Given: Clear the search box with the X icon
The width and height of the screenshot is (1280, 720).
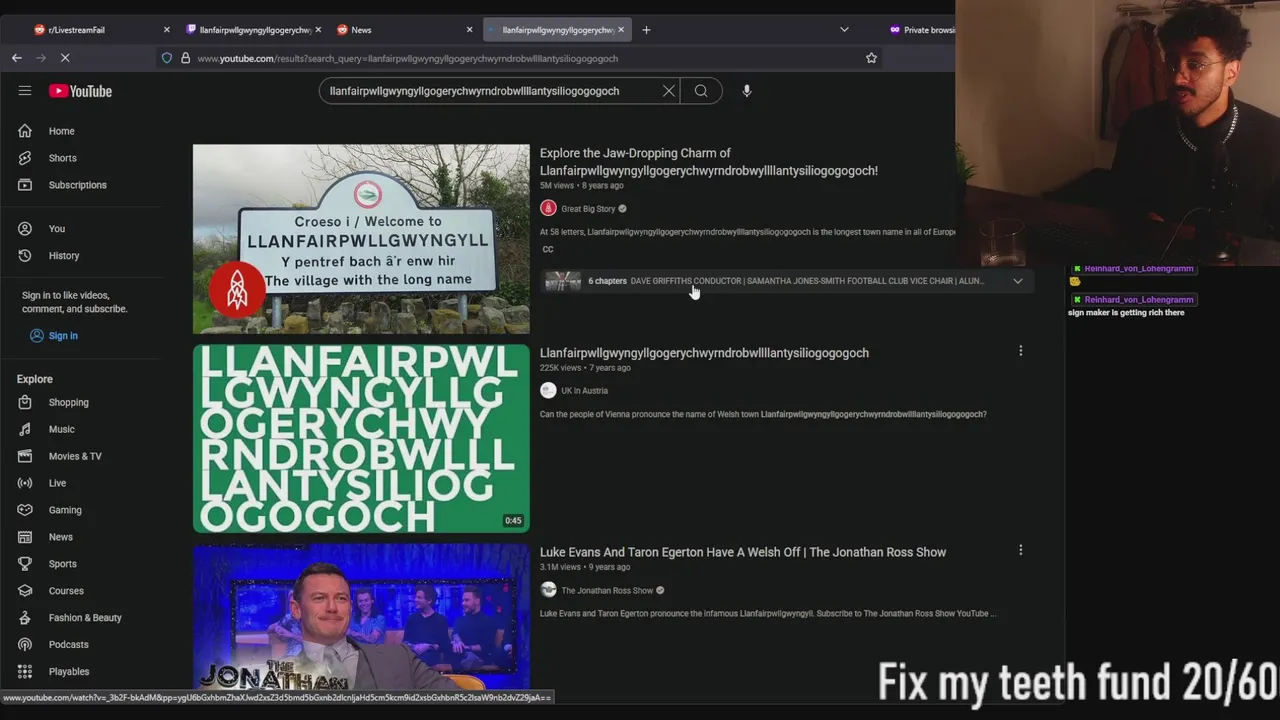Looking at the screenshot, I should [x=669, y=91].
